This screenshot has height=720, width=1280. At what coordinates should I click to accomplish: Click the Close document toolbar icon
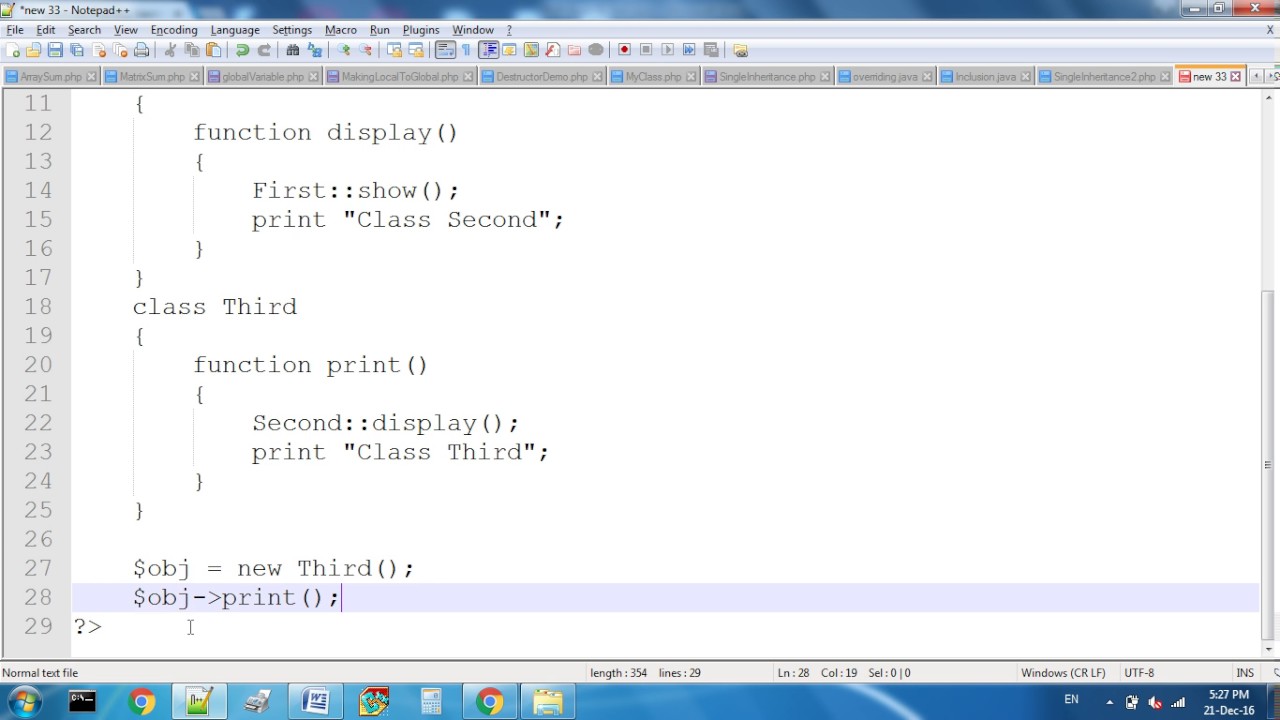coord(99,50)
